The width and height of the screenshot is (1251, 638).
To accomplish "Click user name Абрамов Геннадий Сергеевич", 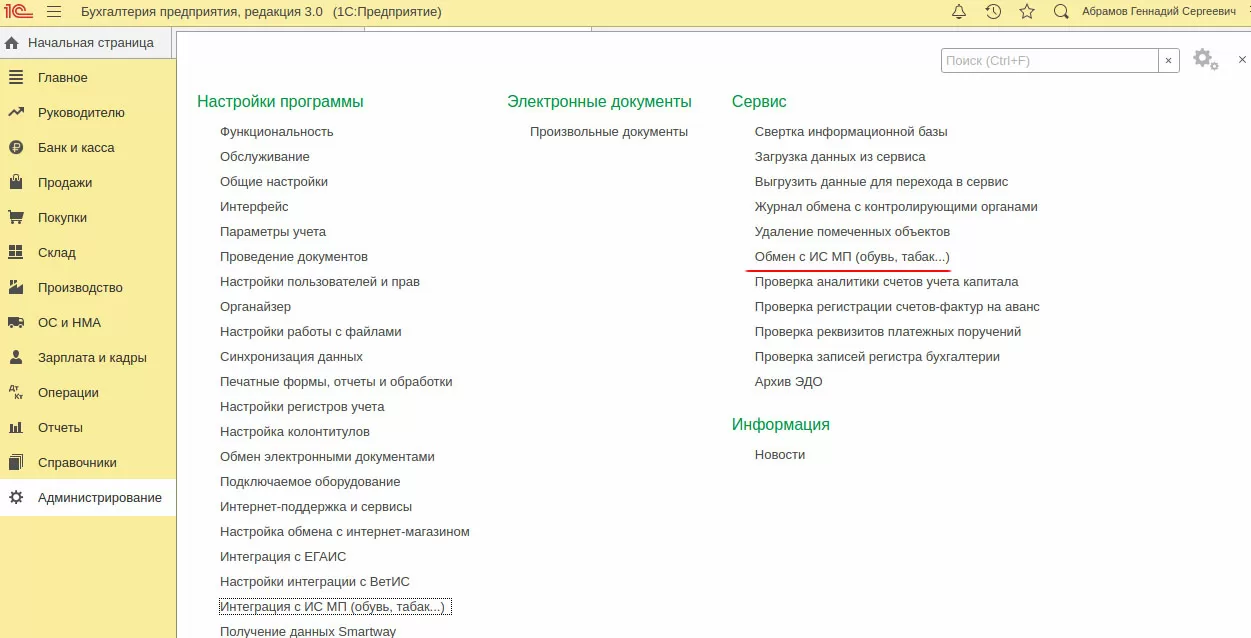I will pyautogui.click(x=1158, y=12).
